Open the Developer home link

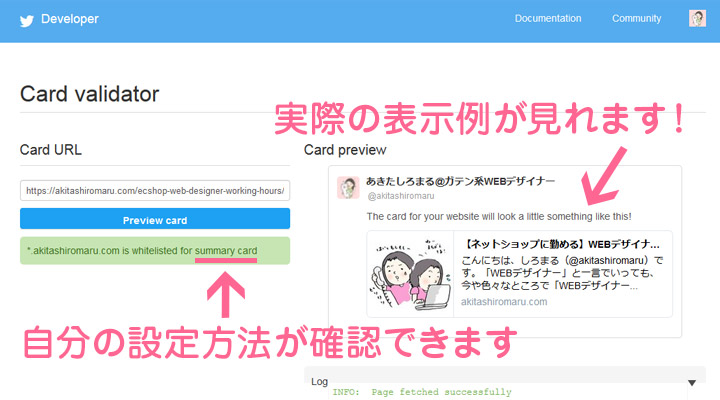[70, 19]
